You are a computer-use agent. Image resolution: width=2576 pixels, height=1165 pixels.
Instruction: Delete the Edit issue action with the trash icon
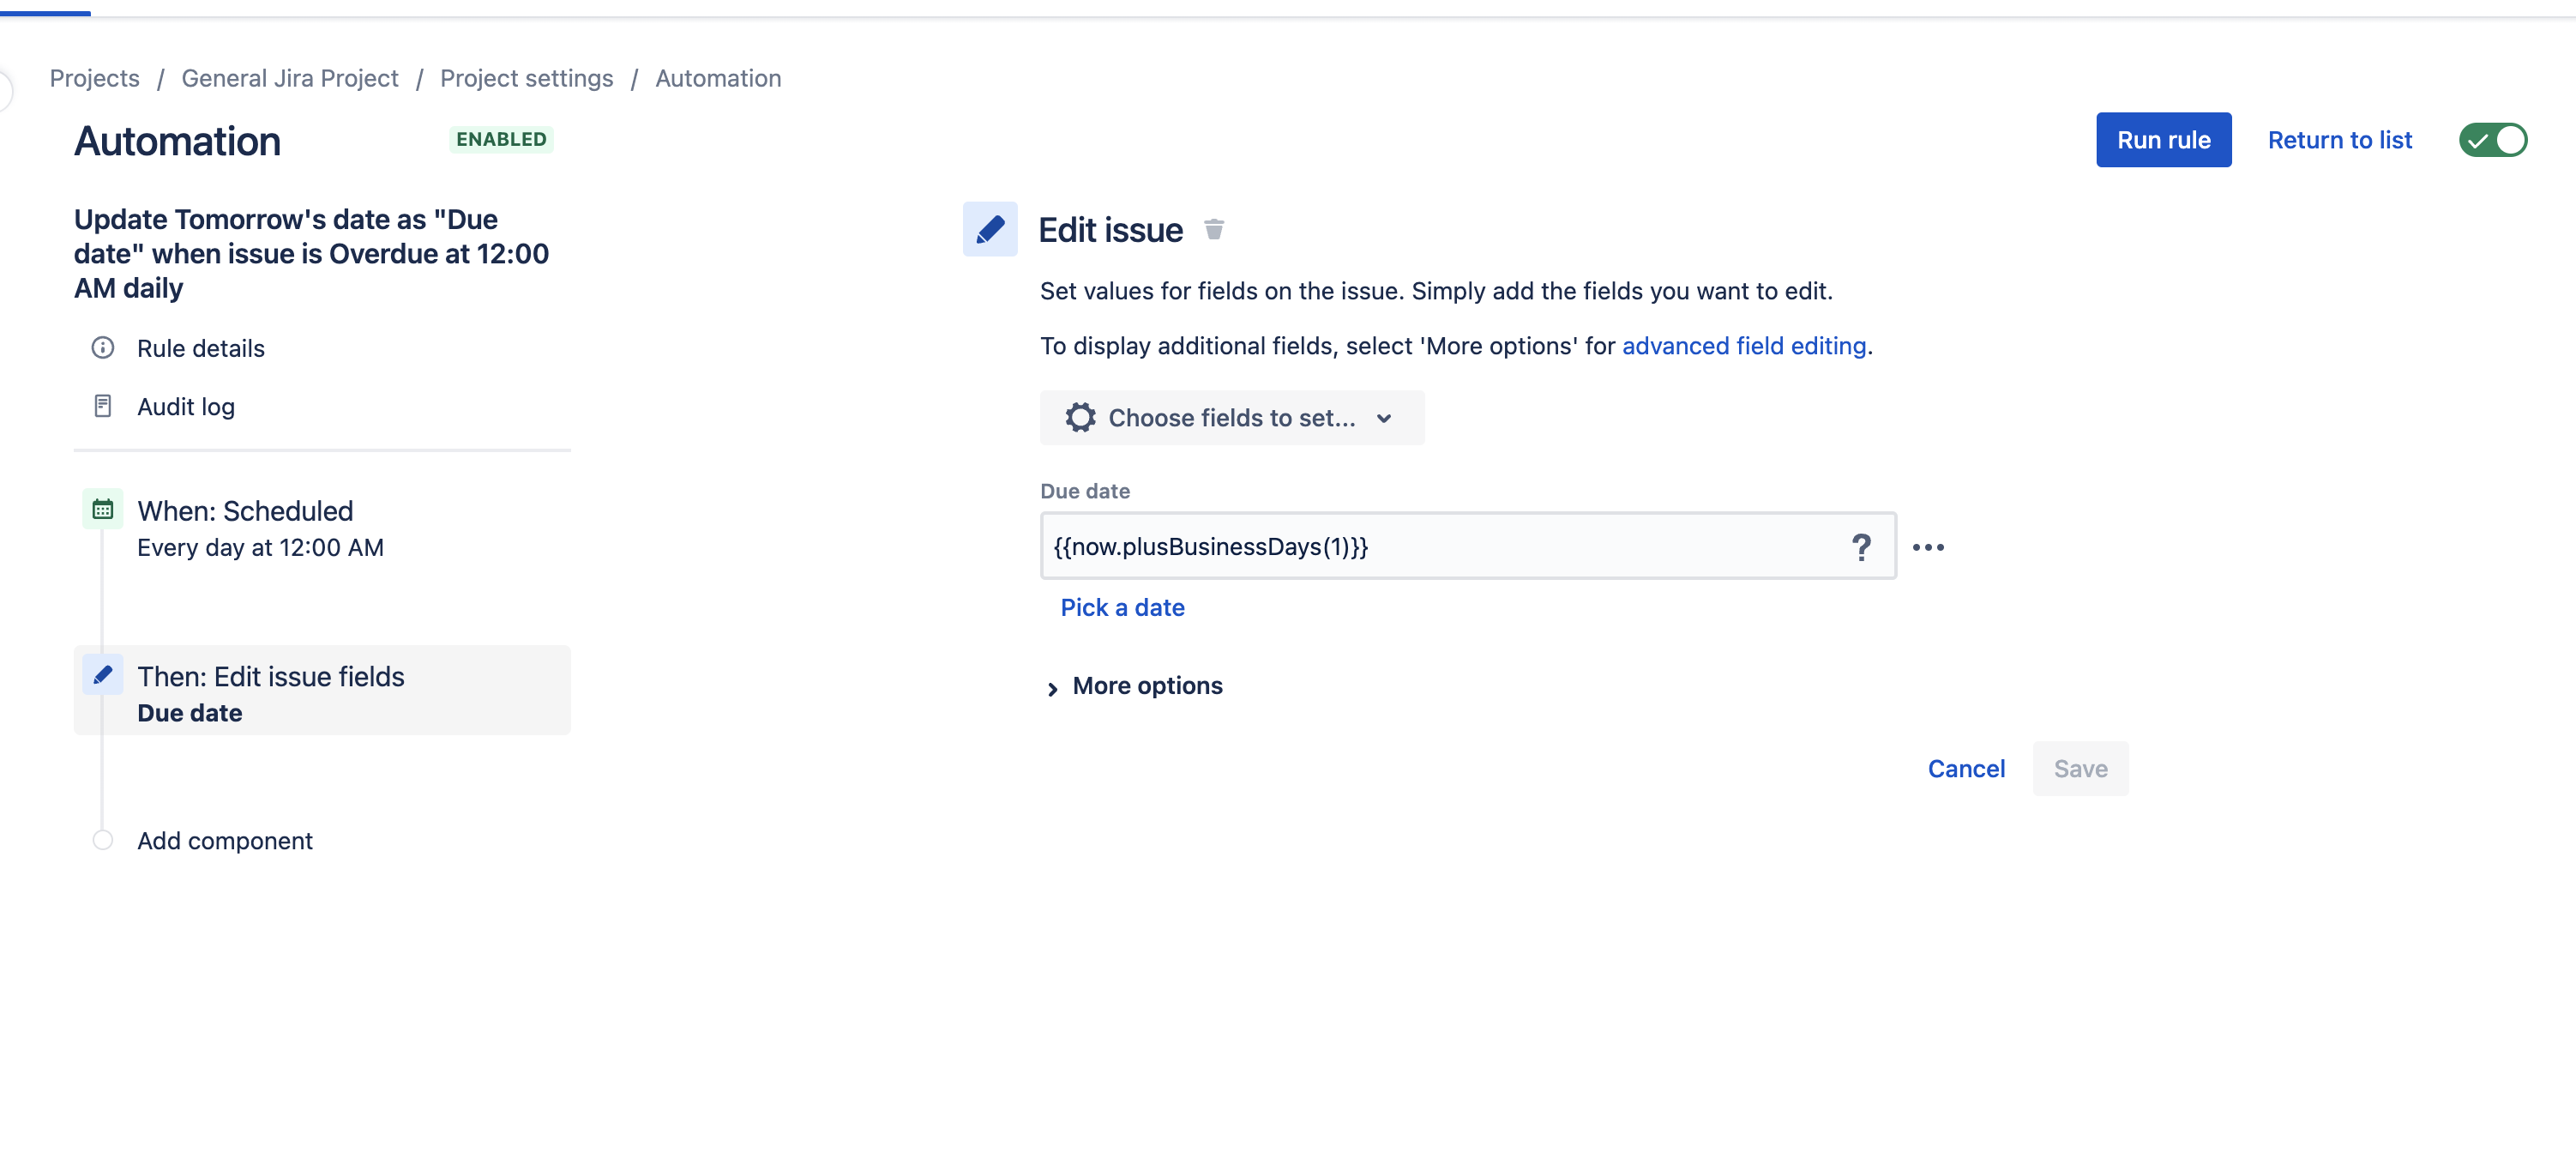point(1215,229)
